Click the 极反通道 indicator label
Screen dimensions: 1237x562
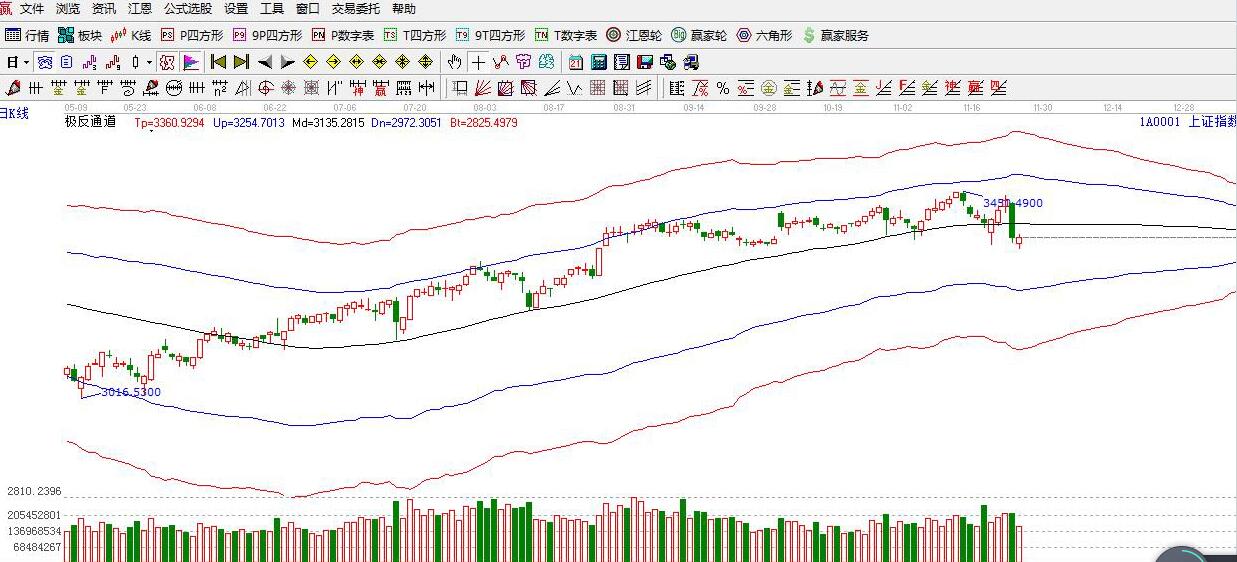90,122
